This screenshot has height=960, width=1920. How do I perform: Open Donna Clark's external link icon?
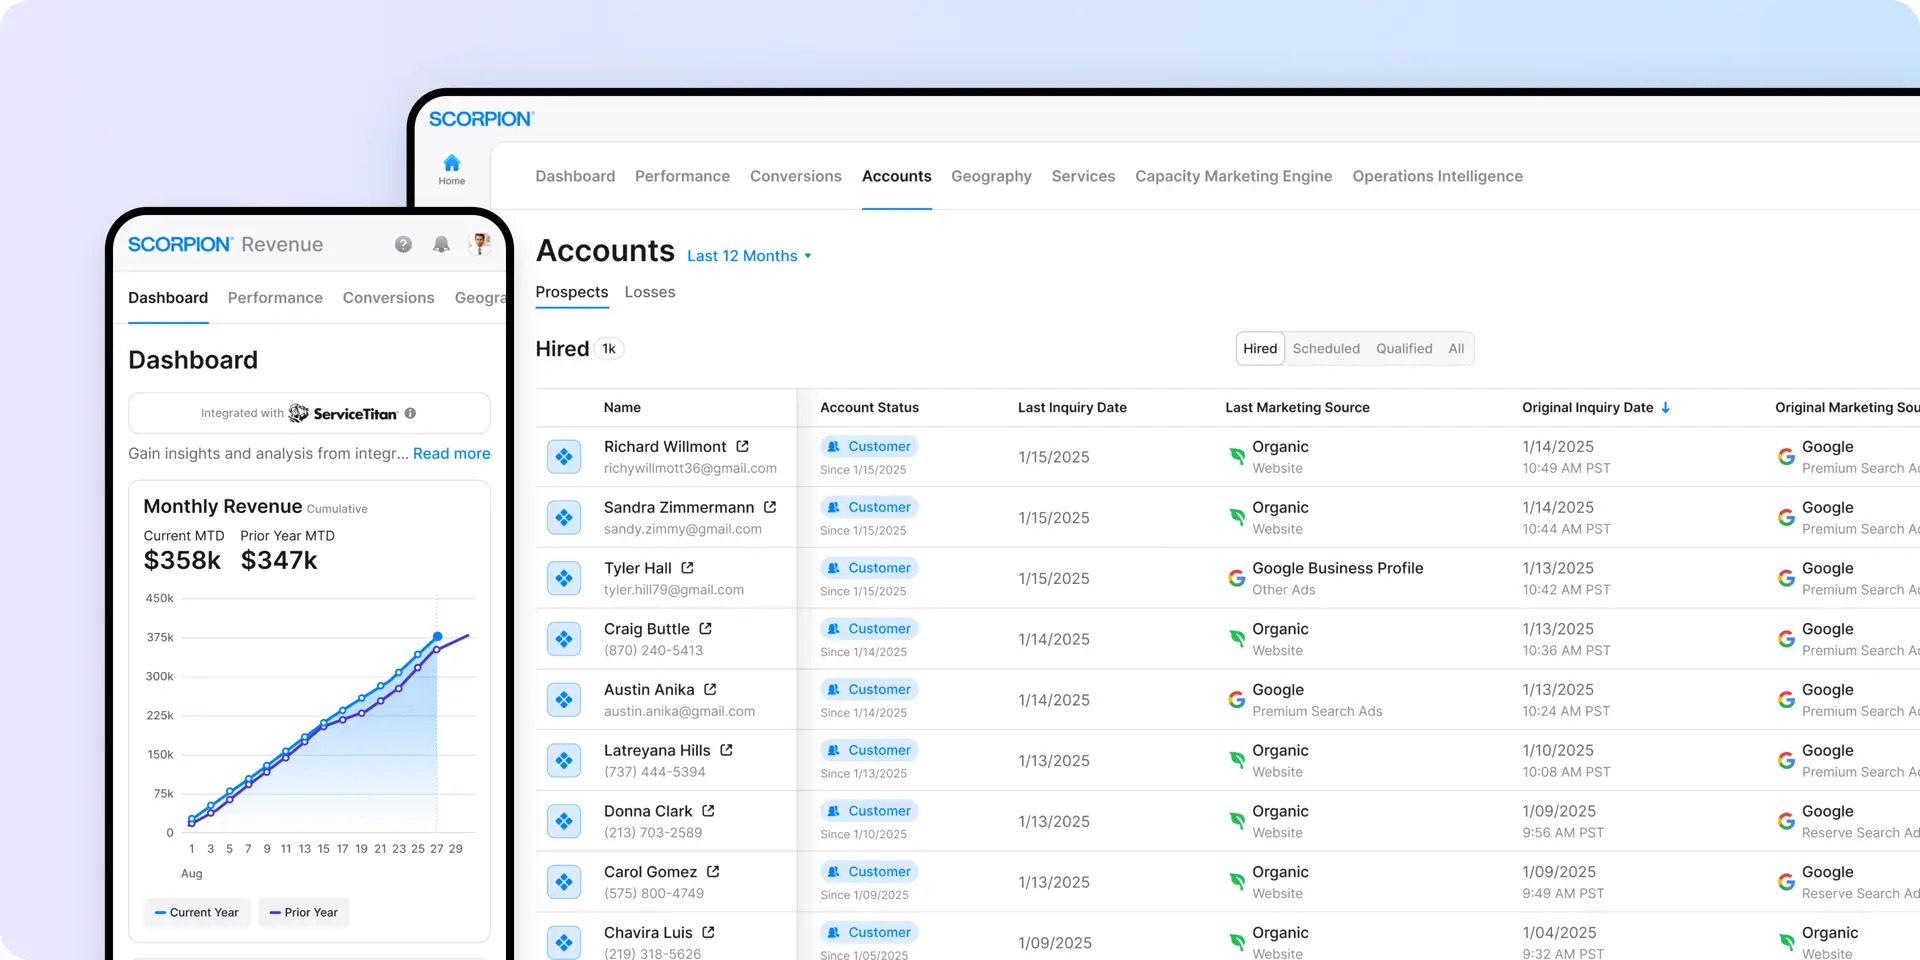click(708, 811)
